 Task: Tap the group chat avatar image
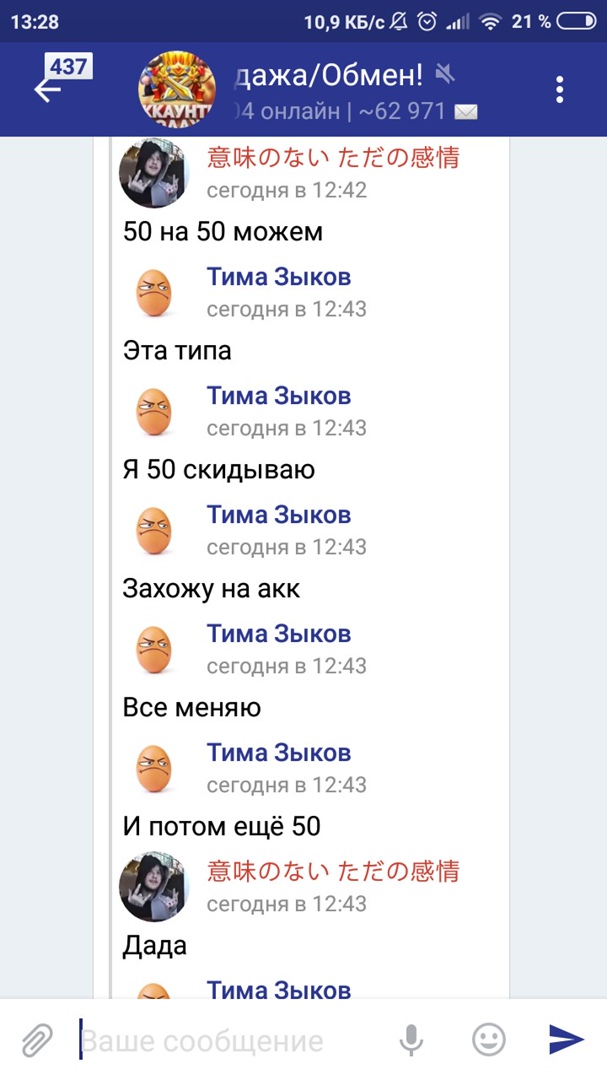click(176, 90)
